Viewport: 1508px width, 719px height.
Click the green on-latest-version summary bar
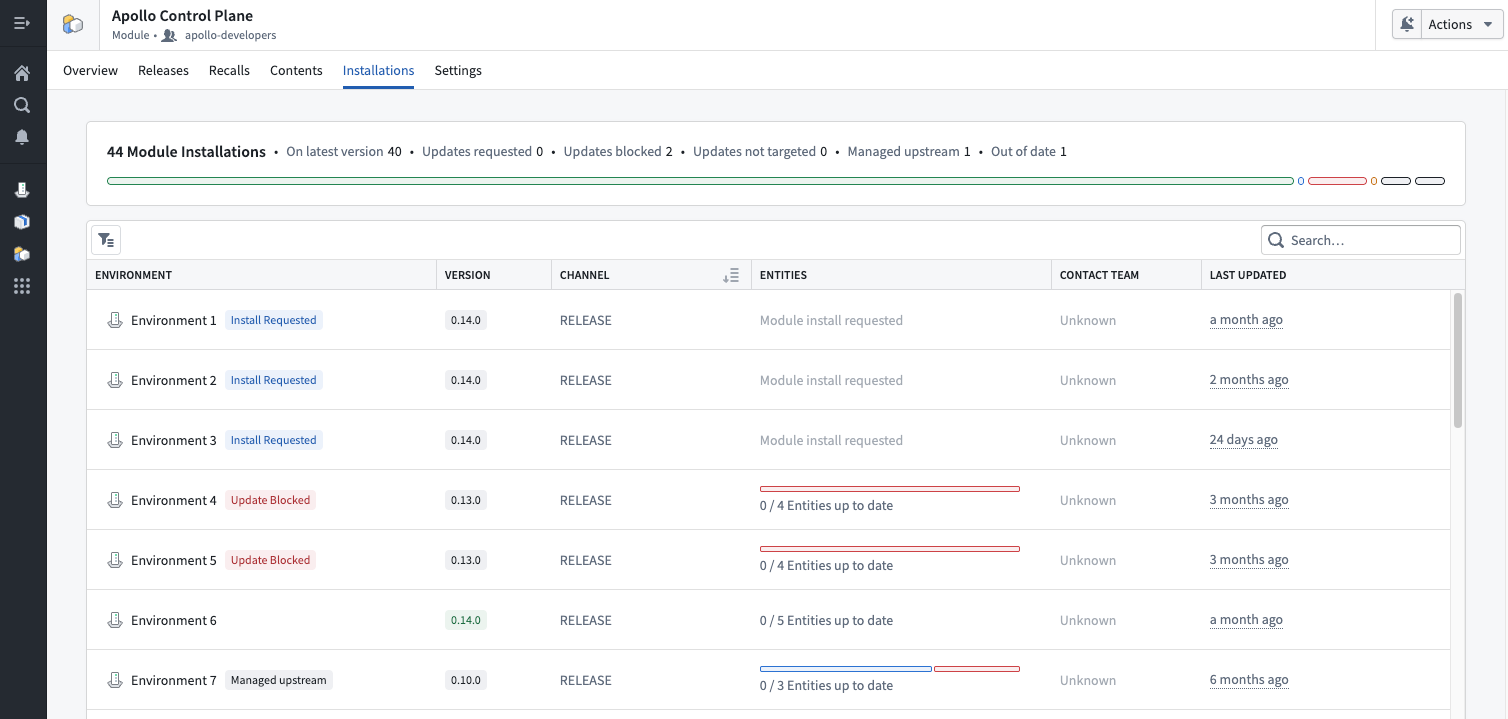tap(700, 181)
